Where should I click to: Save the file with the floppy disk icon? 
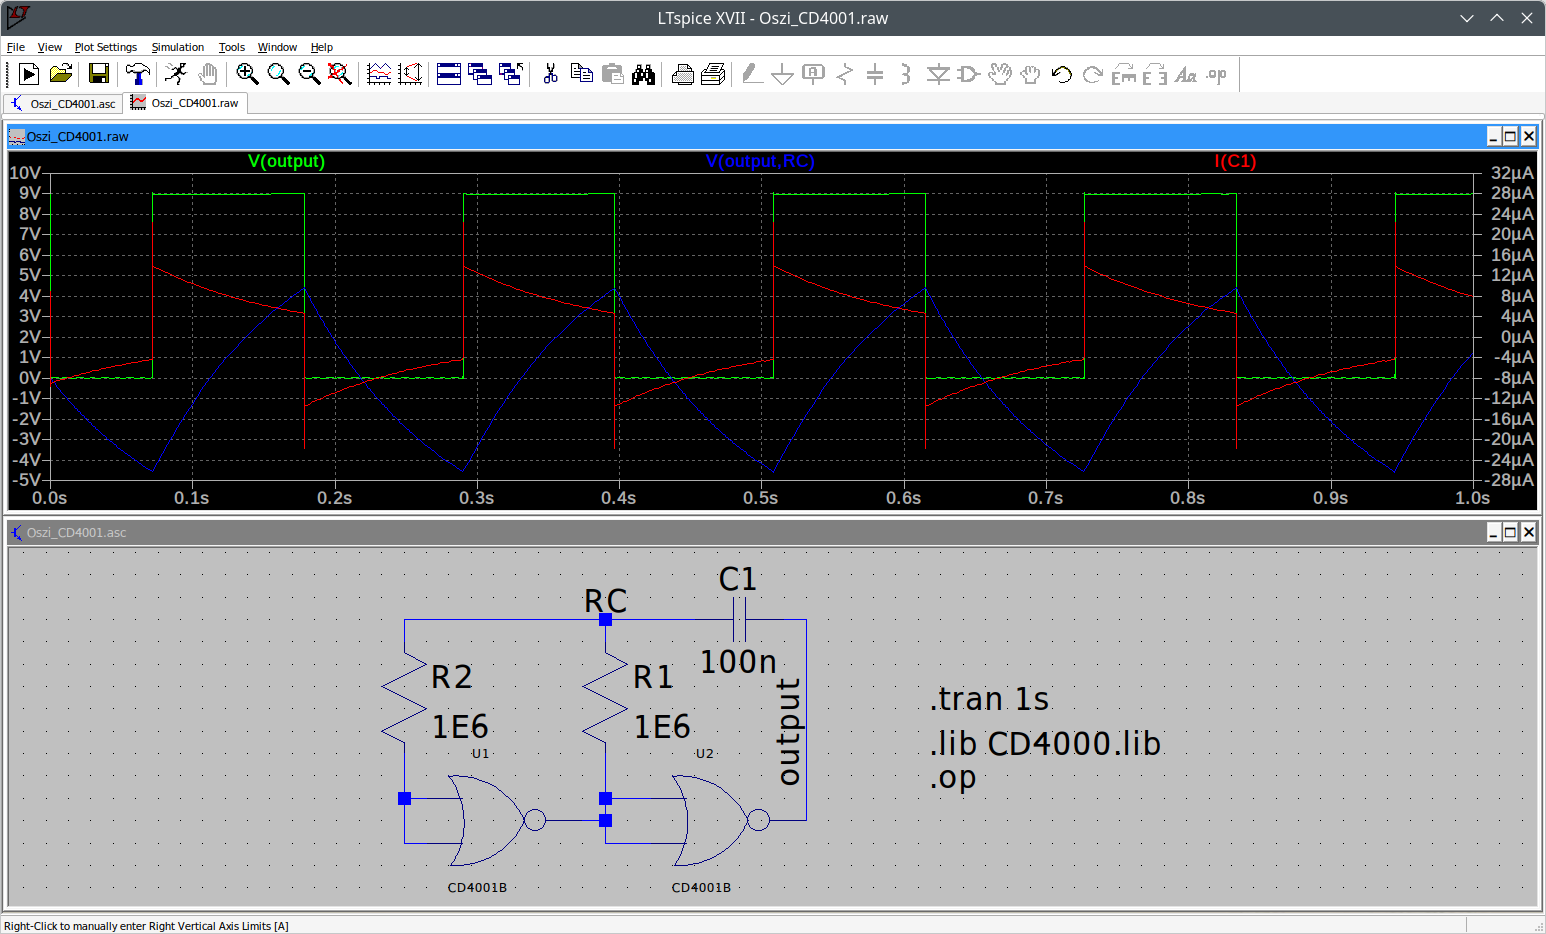[98, 74]
